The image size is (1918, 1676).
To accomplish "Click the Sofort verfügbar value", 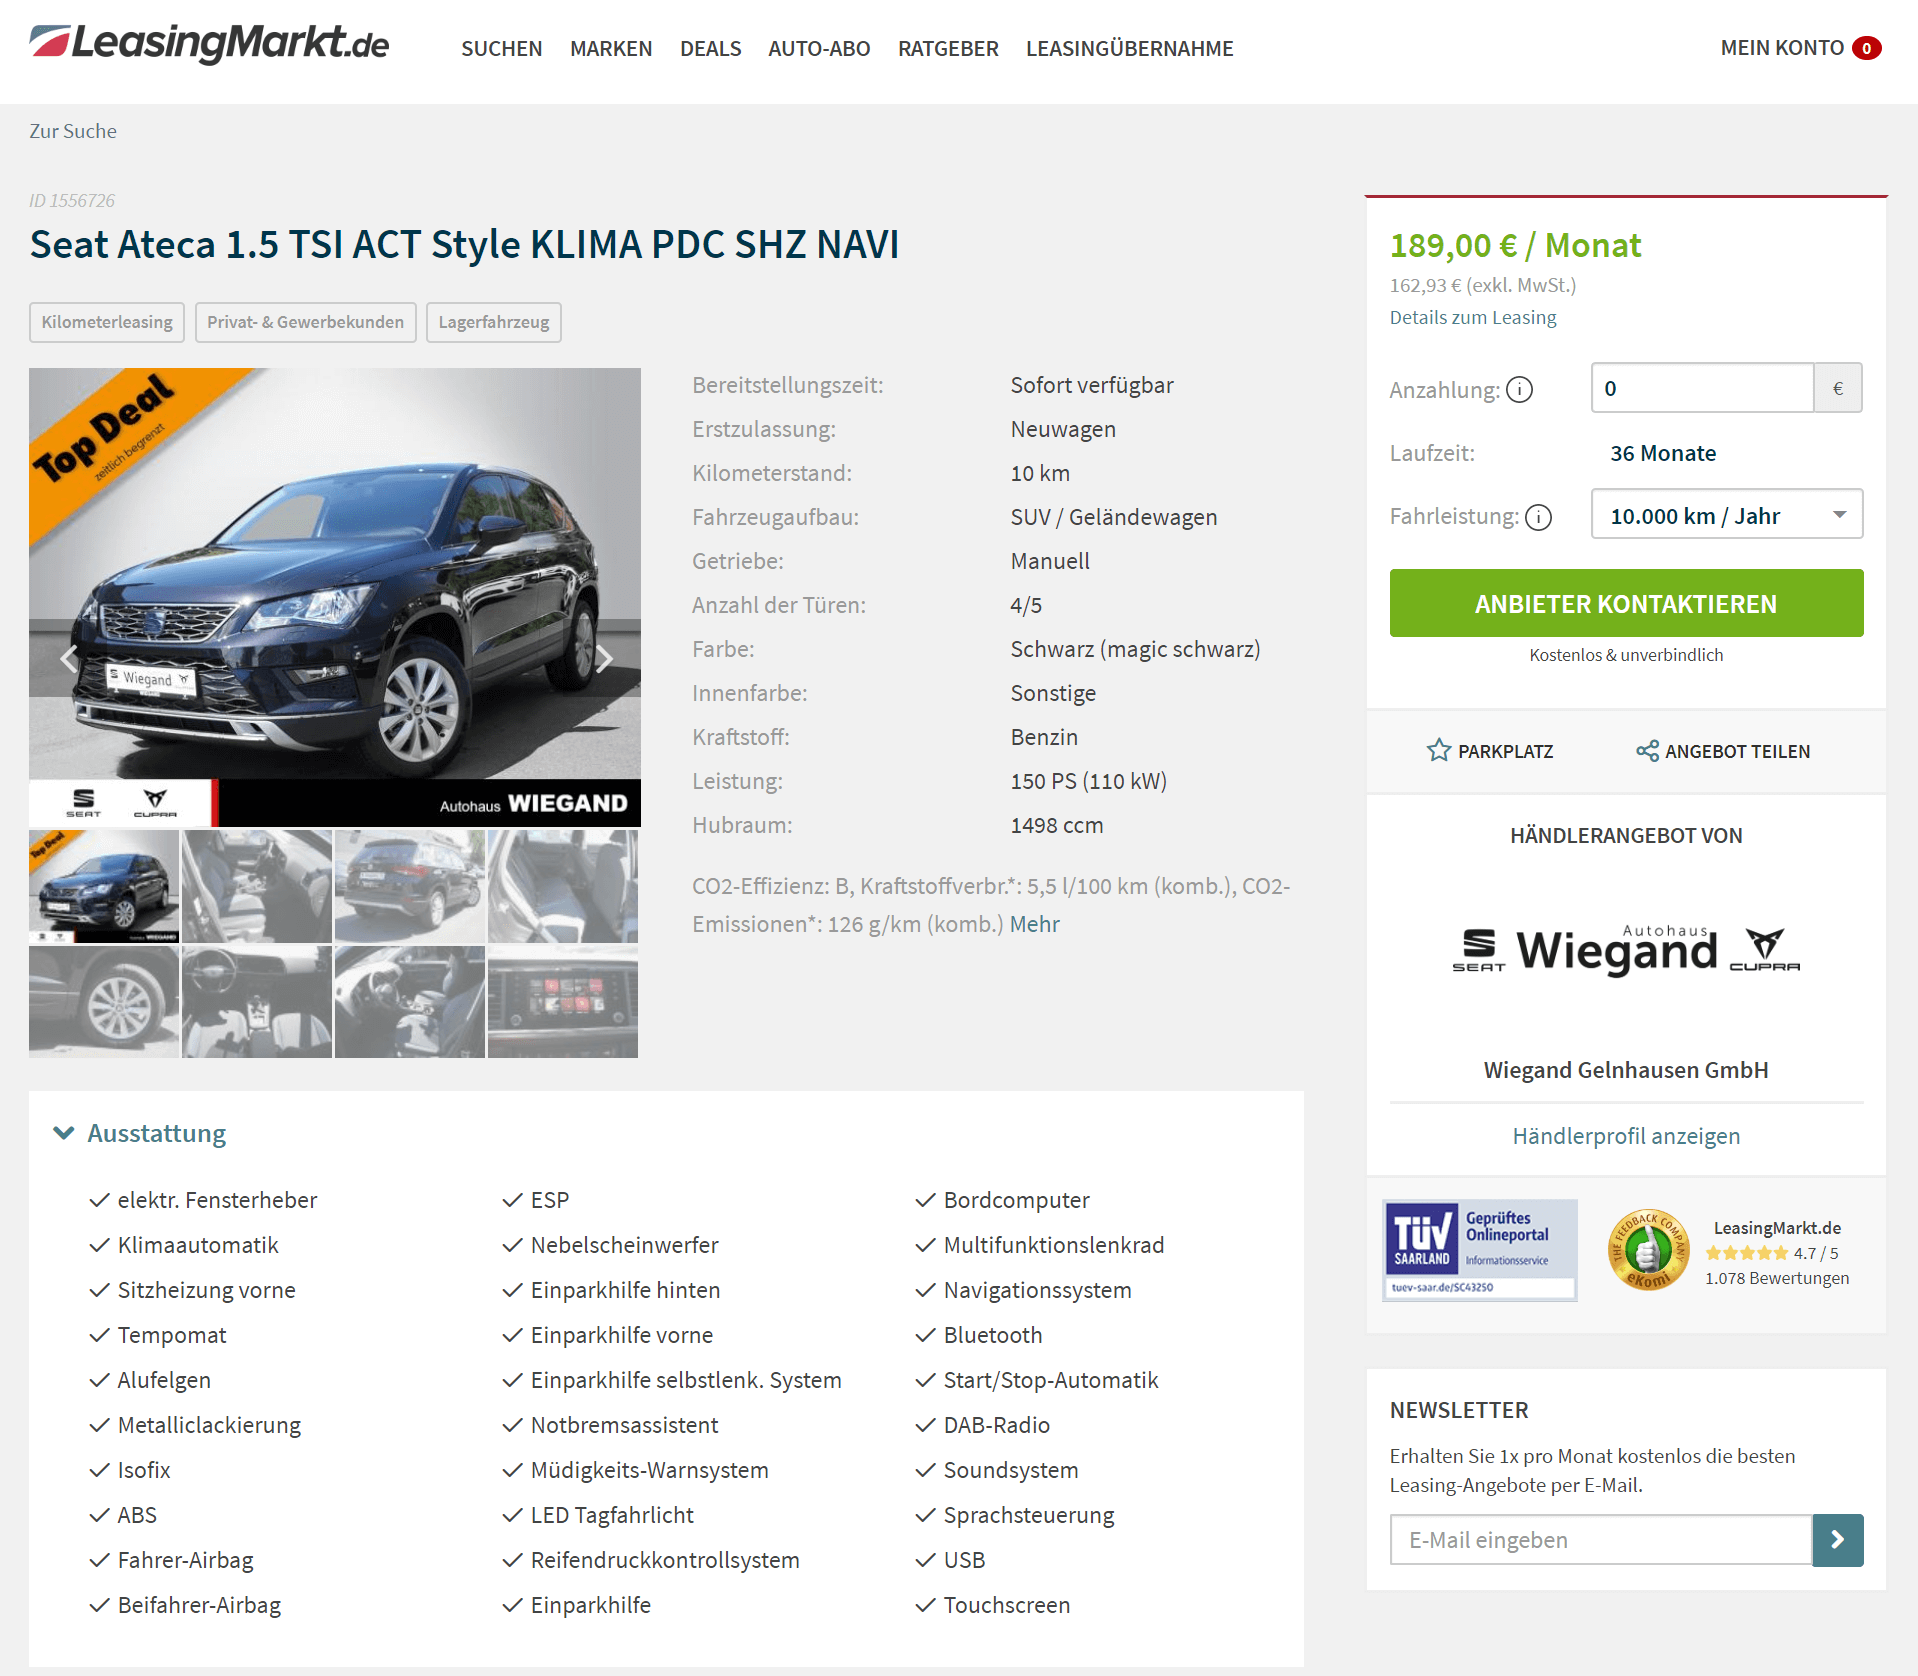I will click(1092, 385).
